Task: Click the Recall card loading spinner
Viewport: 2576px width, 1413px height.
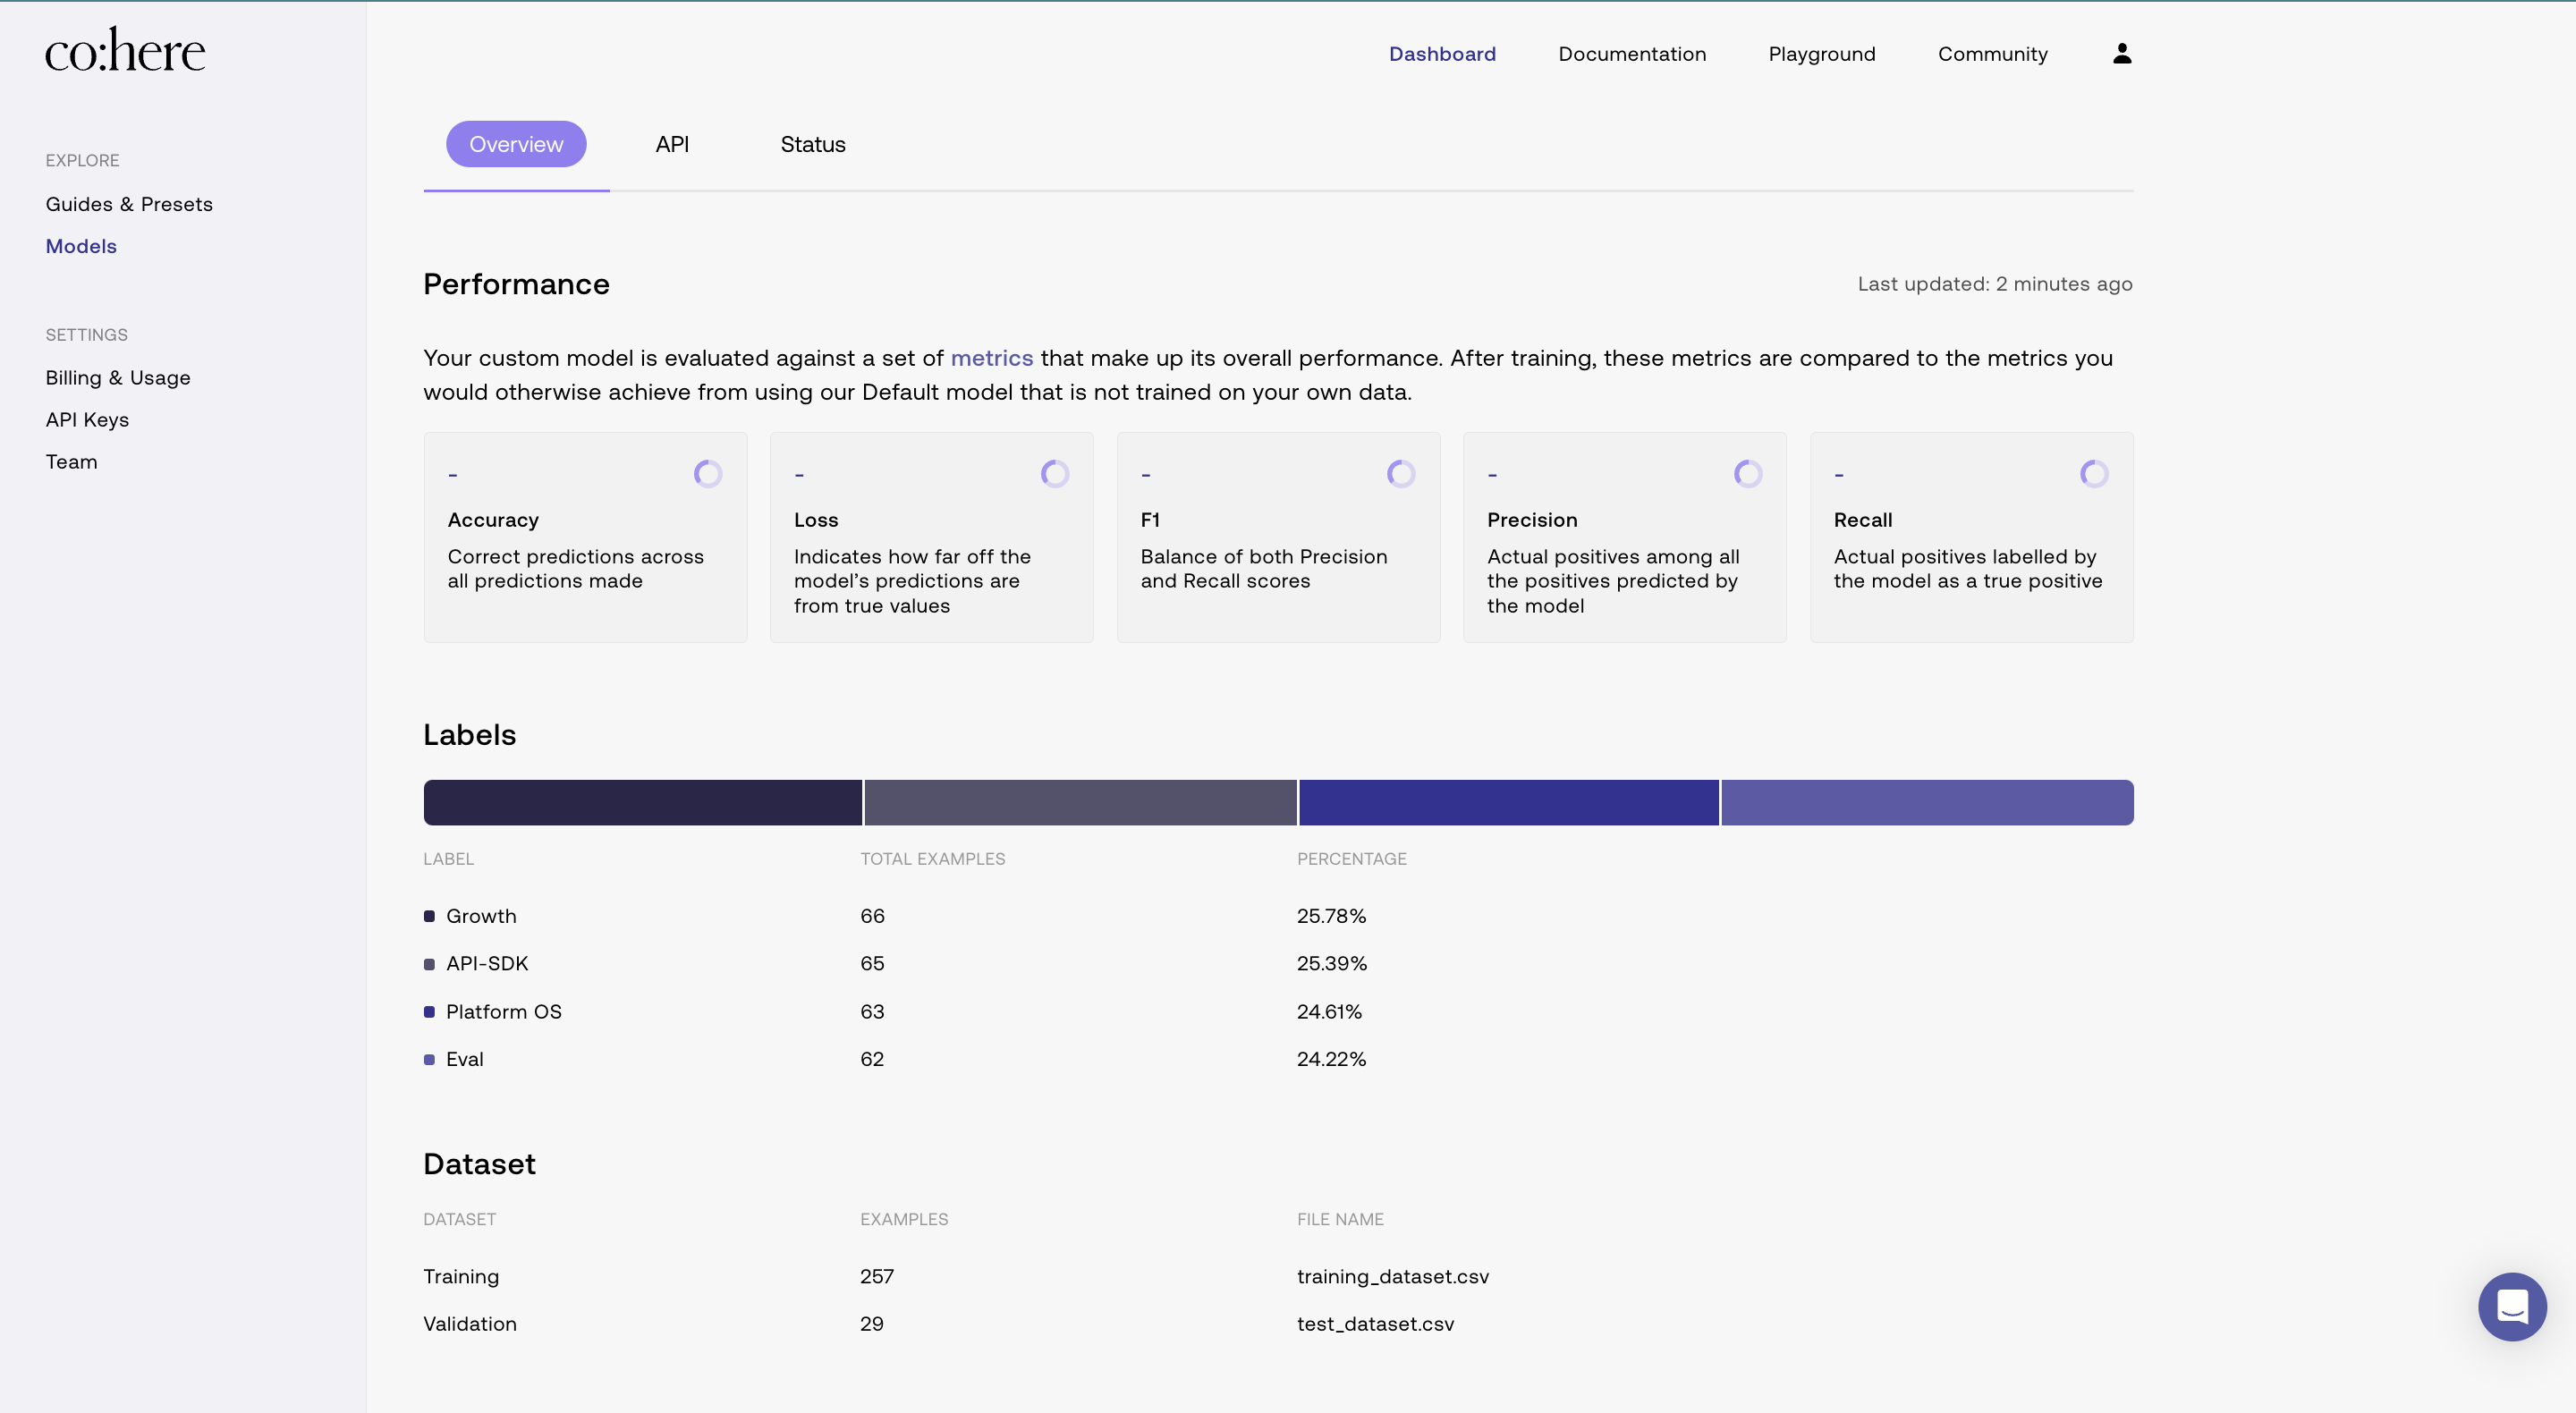Action: [x=2093, y=473]
